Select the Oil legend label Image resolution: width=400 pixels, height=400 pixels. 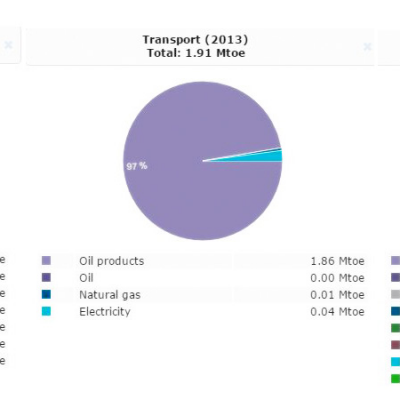click(x=86, y=278)
